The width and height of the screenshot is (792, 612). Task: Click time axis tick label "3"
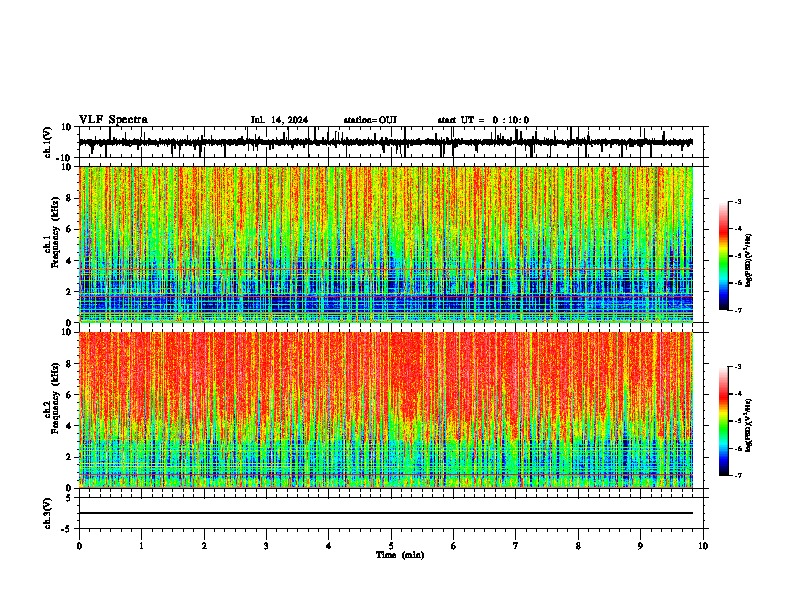266,546
